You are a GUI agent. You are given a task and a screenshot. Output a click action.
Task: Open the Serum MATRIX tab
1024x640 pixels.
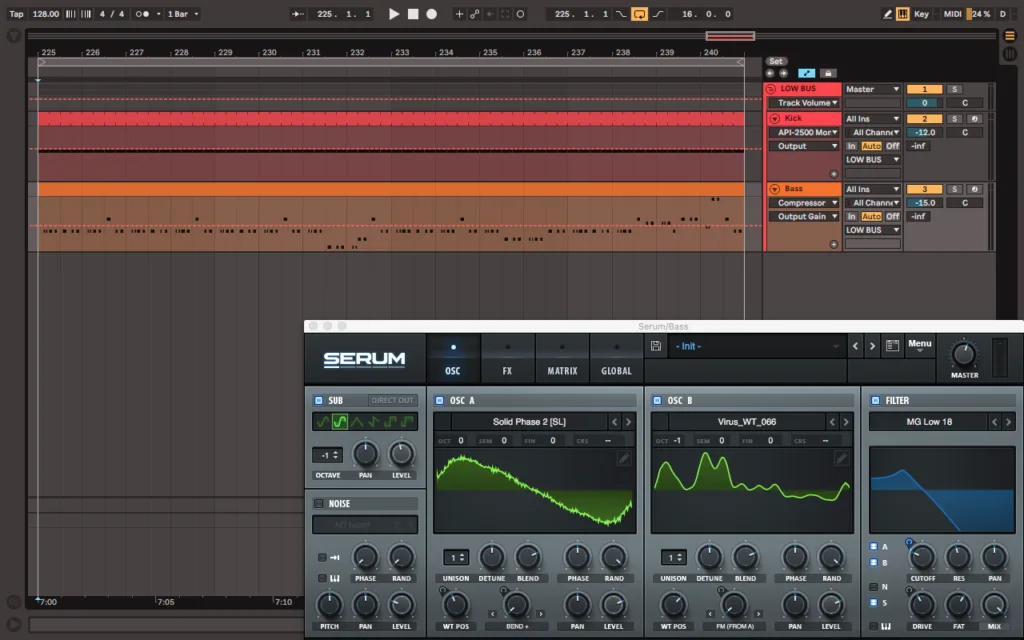point(562,359)
